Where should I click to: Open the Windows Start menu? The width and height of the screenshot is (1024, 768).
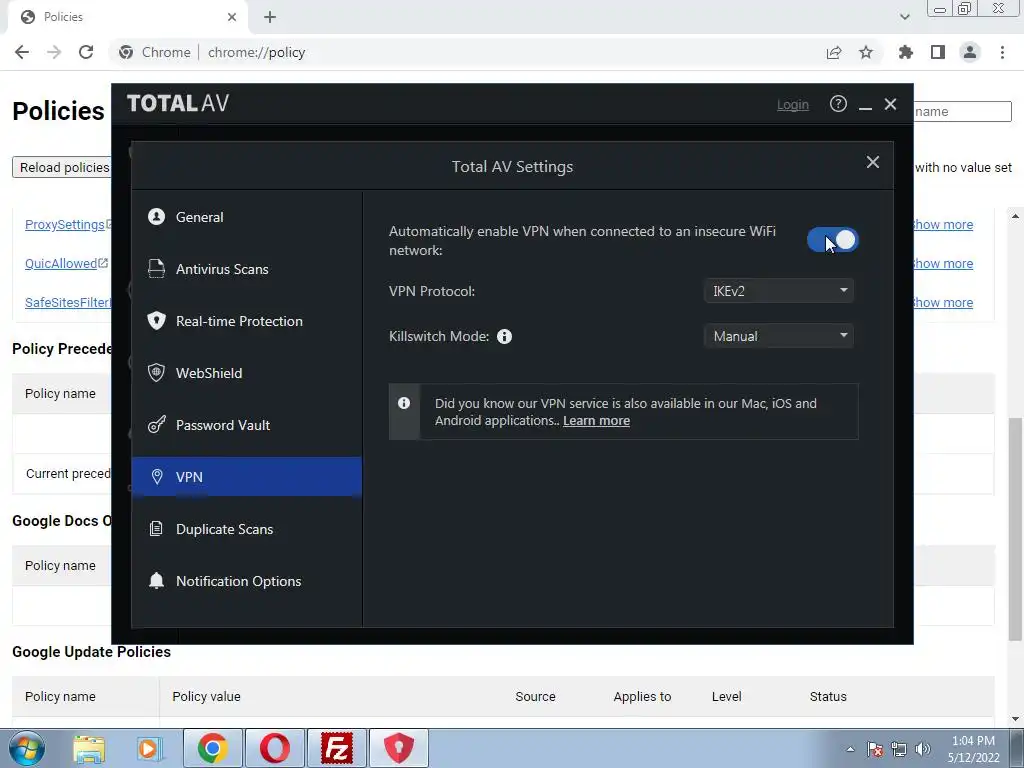click(27, 748)
